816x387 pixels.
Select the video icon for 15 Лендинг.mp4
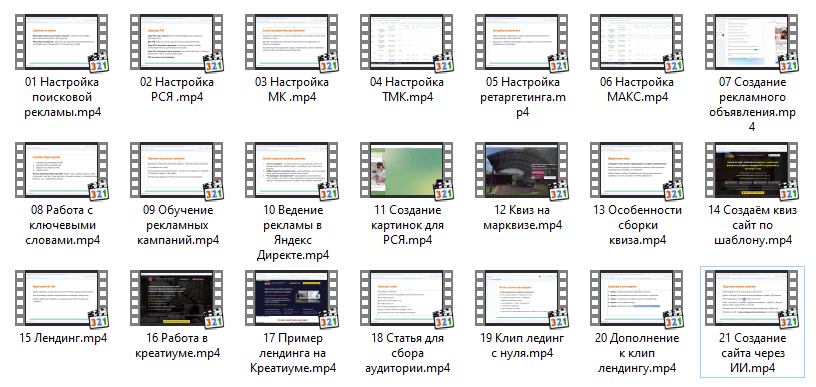click(62, 299)
